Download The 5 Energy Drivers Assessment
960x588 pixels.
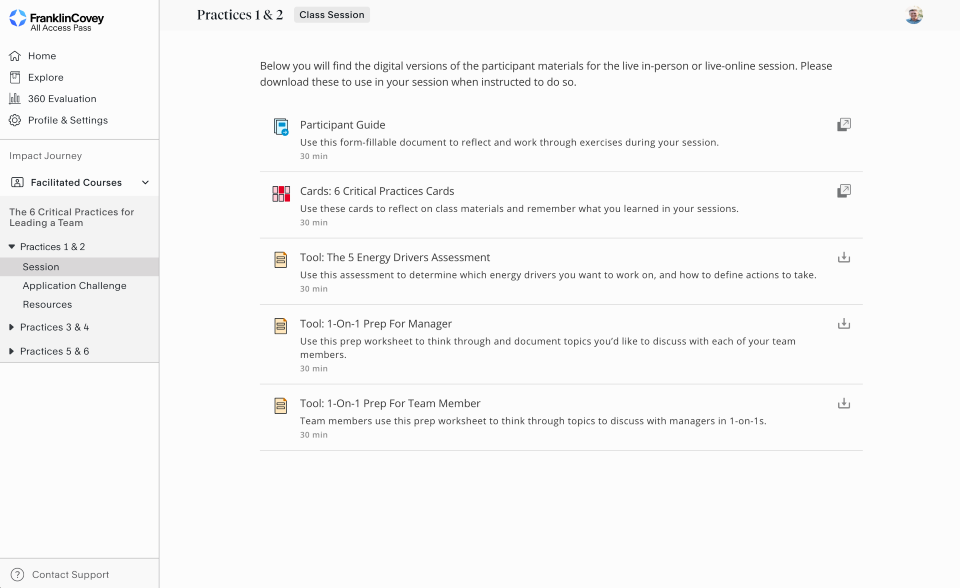[844, 257]
